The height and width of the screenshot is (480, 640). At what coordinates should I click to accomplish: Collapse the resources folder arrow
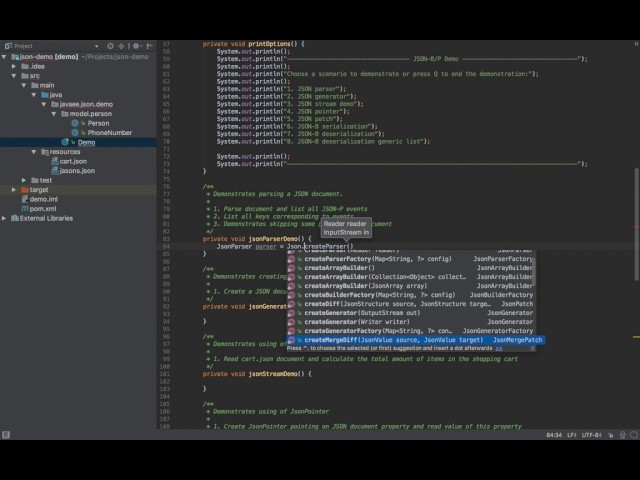34,152
